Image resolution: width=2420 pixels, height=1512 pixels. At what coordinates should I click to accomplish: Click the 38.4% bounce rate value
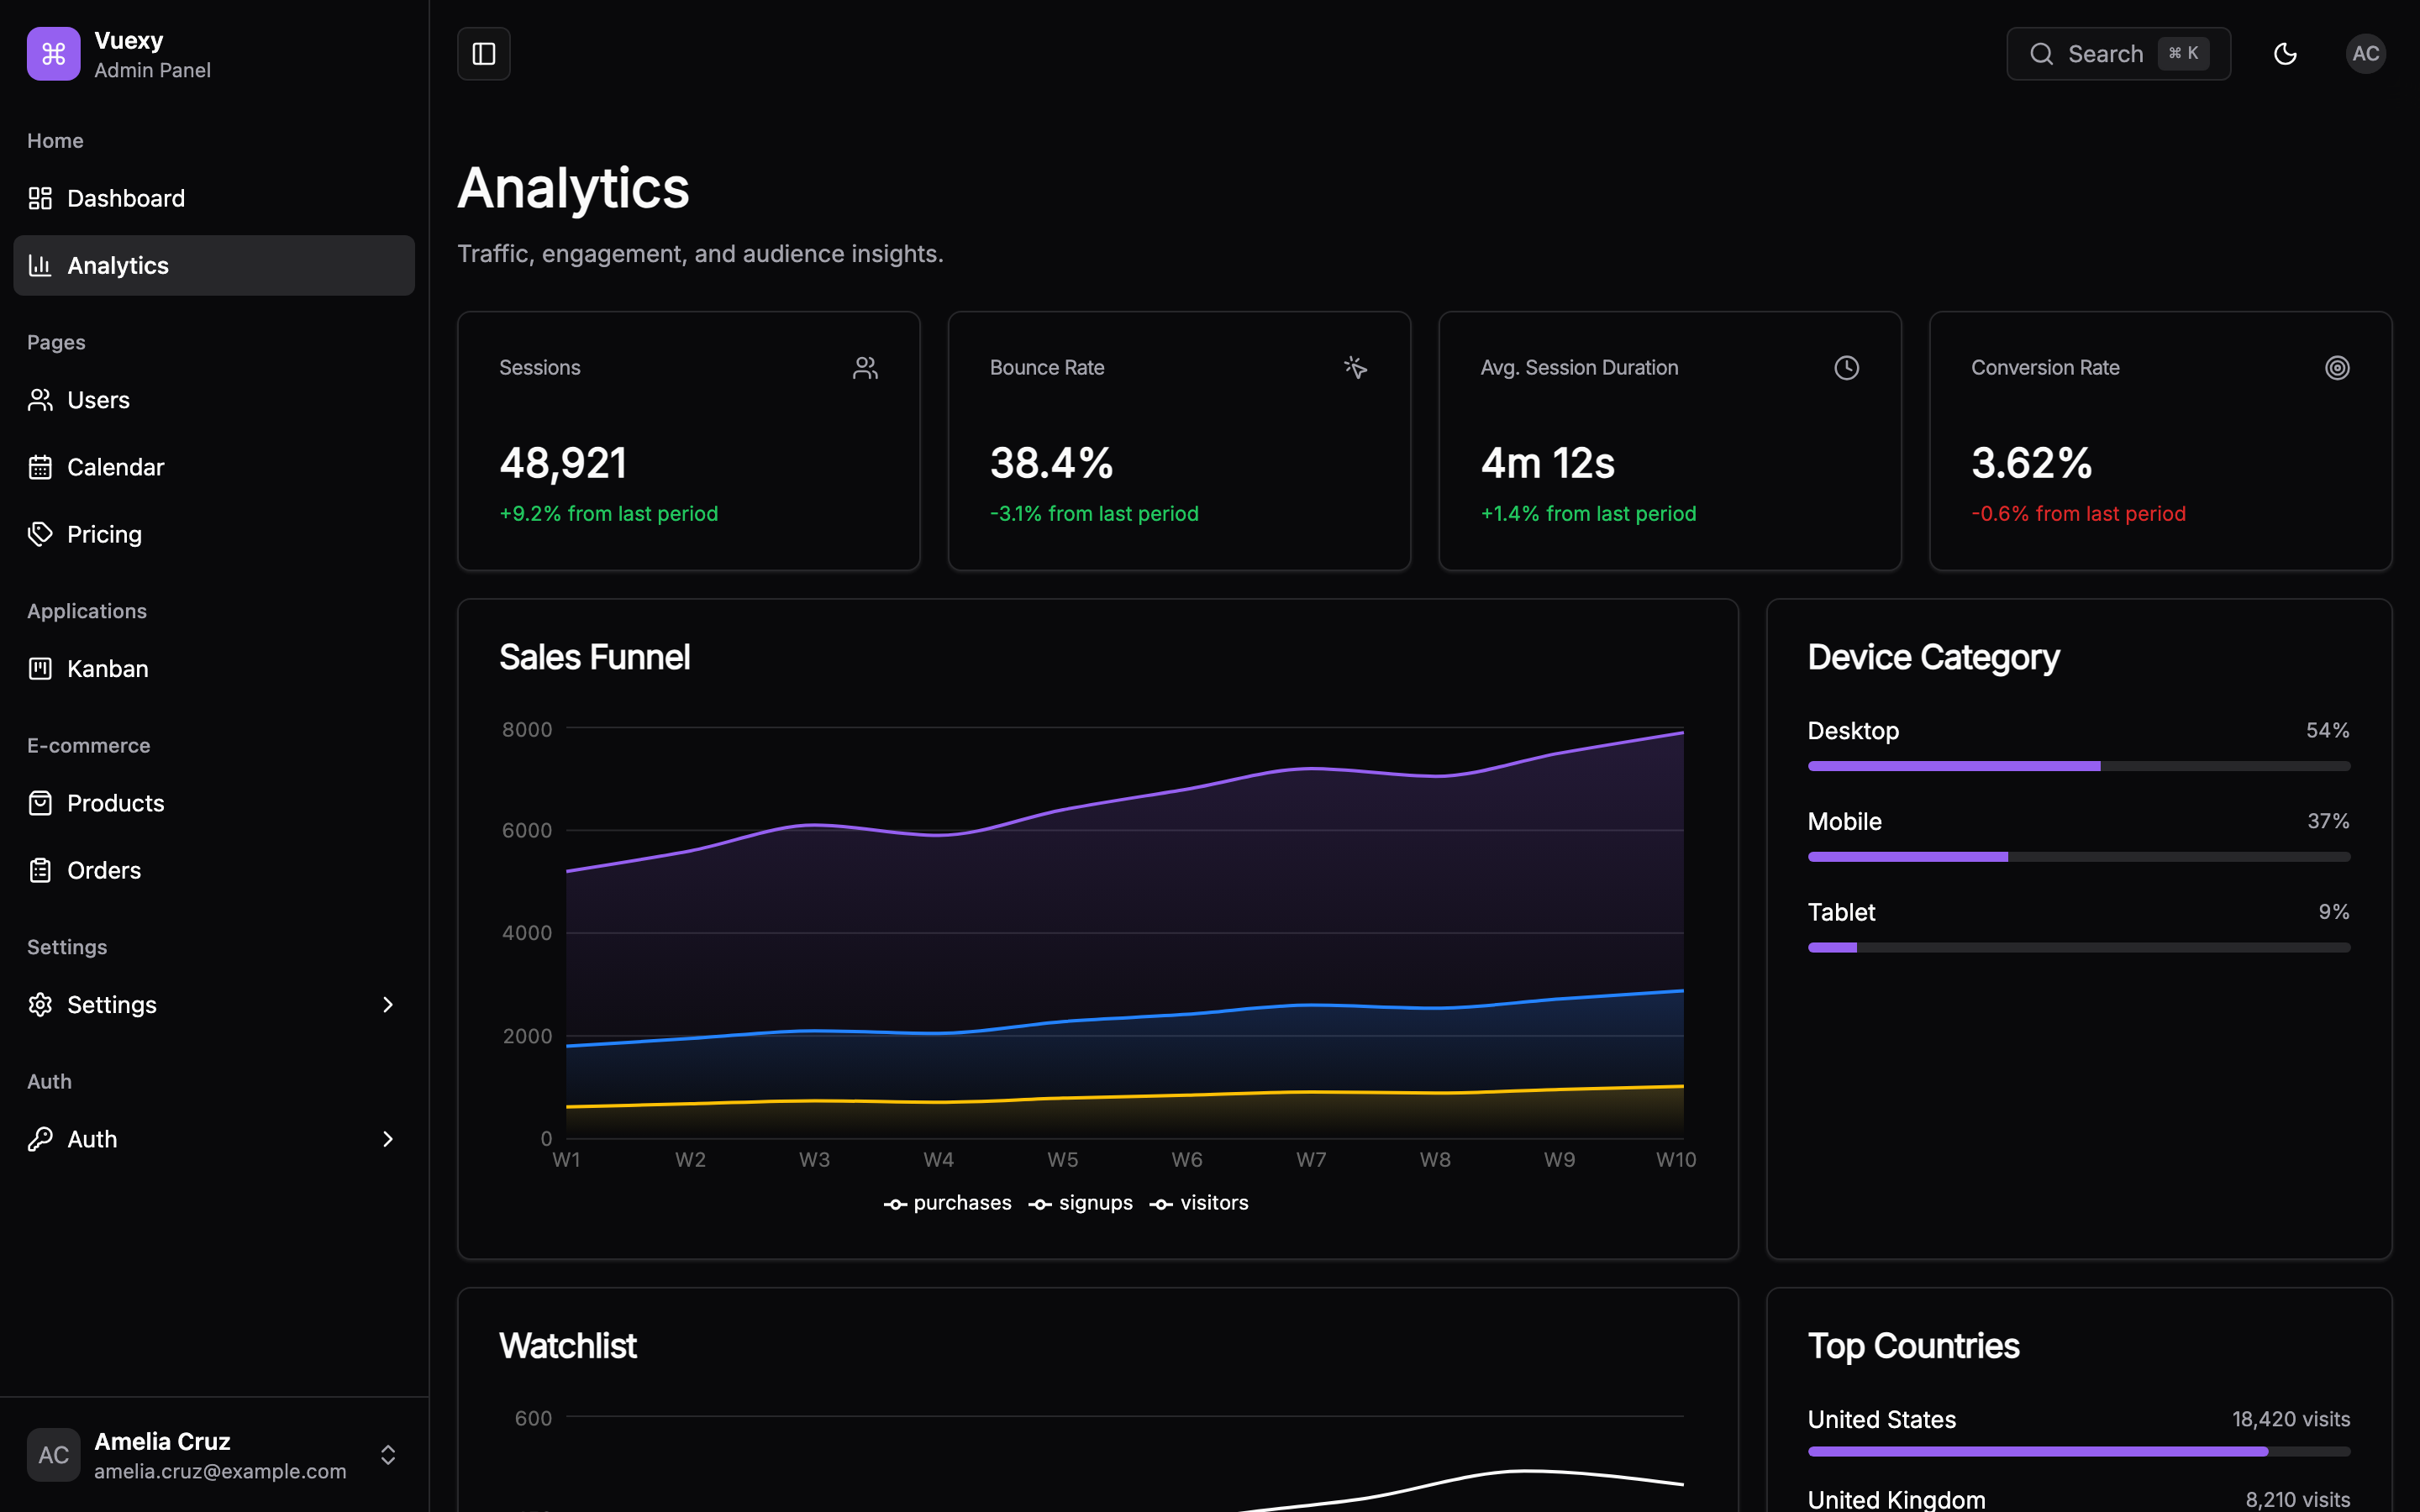1051,463
